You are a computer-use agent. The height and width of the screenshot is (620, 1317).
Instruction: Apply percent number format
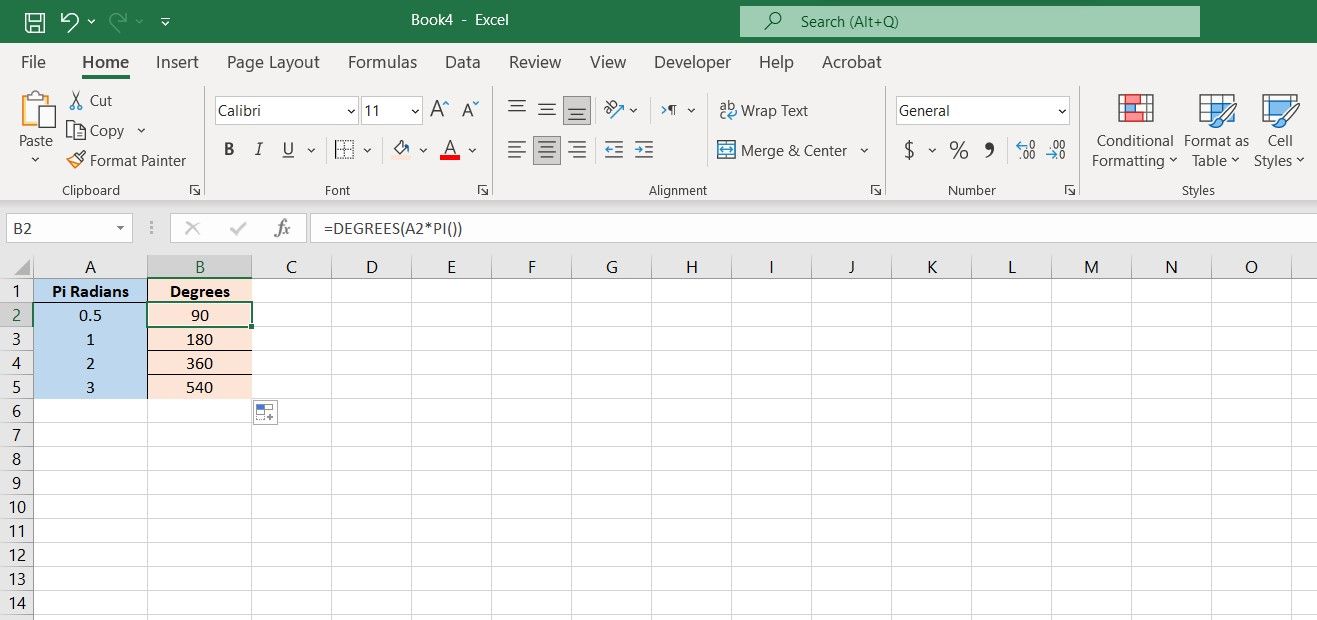[x=957, y=150]
